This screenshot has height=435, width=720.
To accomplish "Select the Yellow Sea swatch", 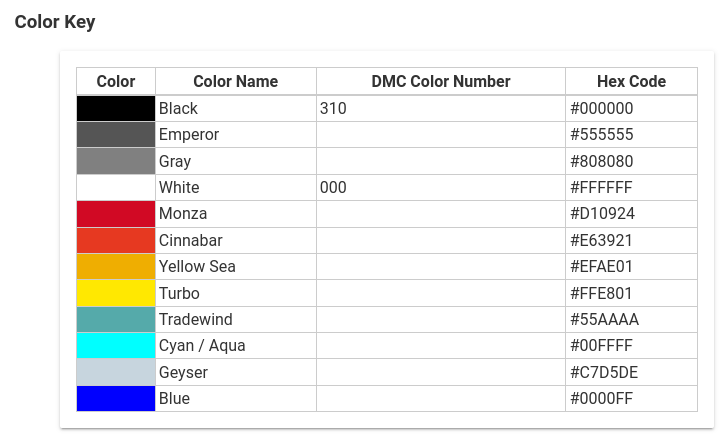I will tap(116, 266).
